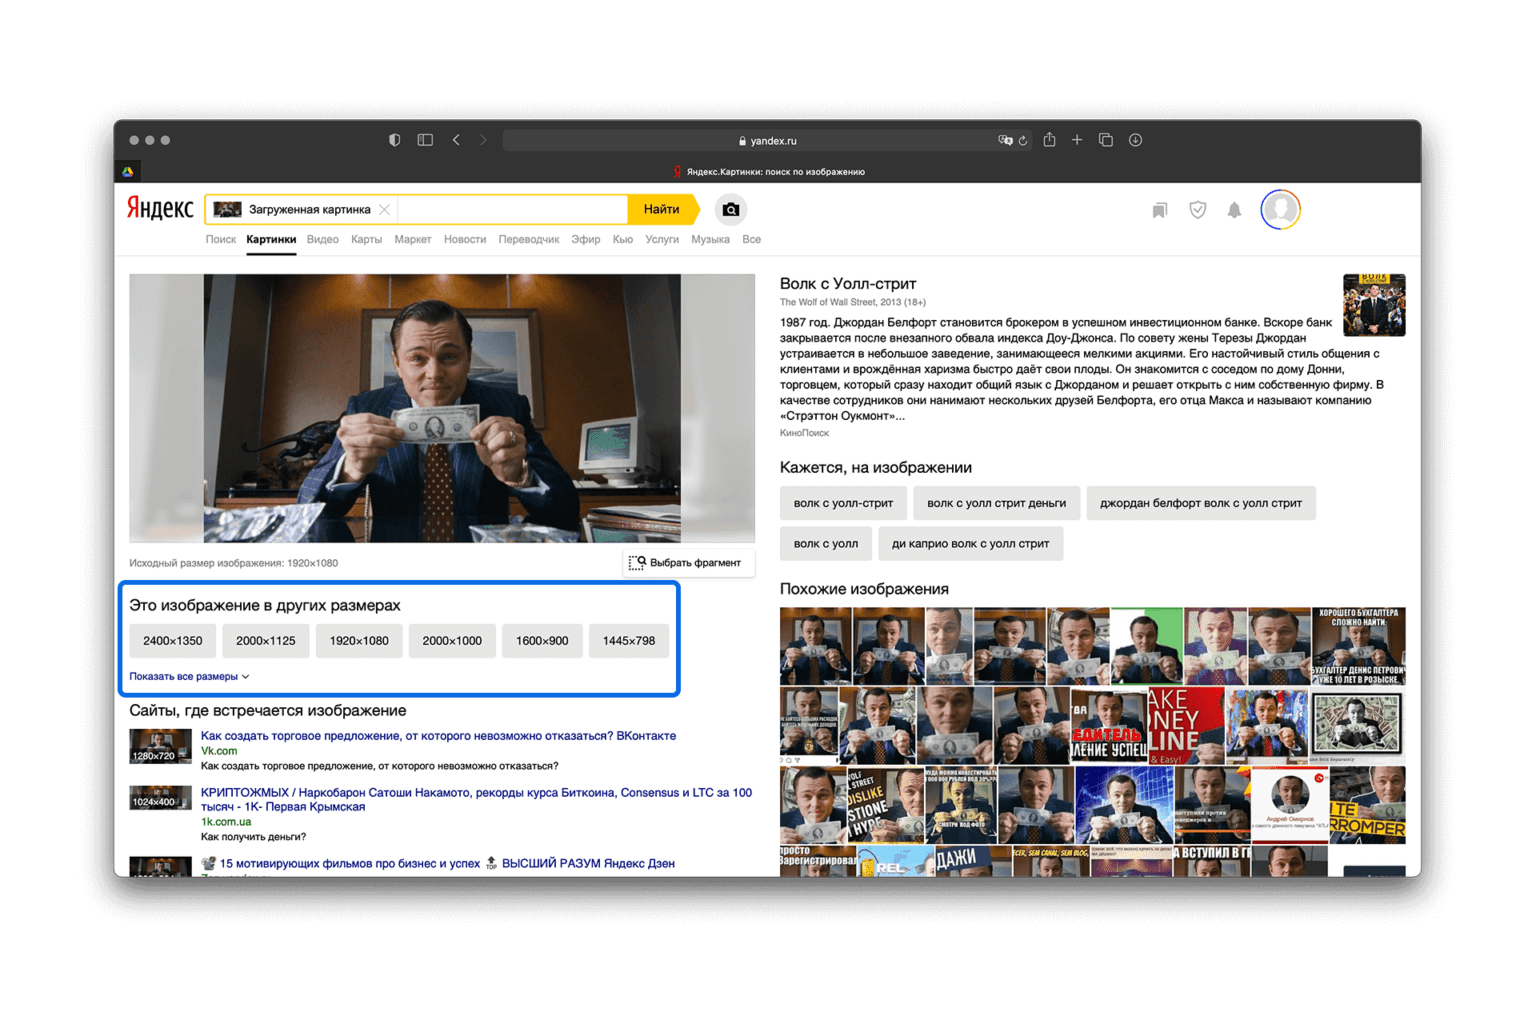The height and width of the screenshot is (1024, 1536).
Task: Select the ди каприо волк с уолл стрит tag
Action: pos(970,544)
